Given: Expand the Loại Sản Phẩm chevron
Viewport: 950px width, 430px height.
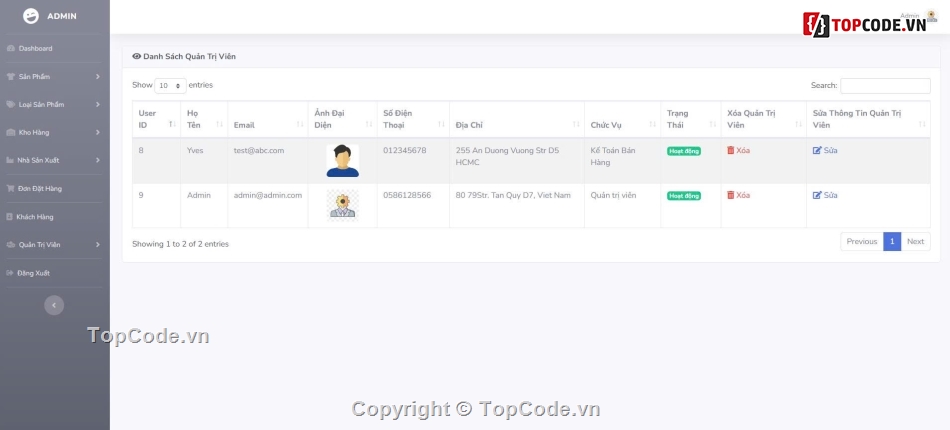Looking at the screenshot, I should 98,105.
